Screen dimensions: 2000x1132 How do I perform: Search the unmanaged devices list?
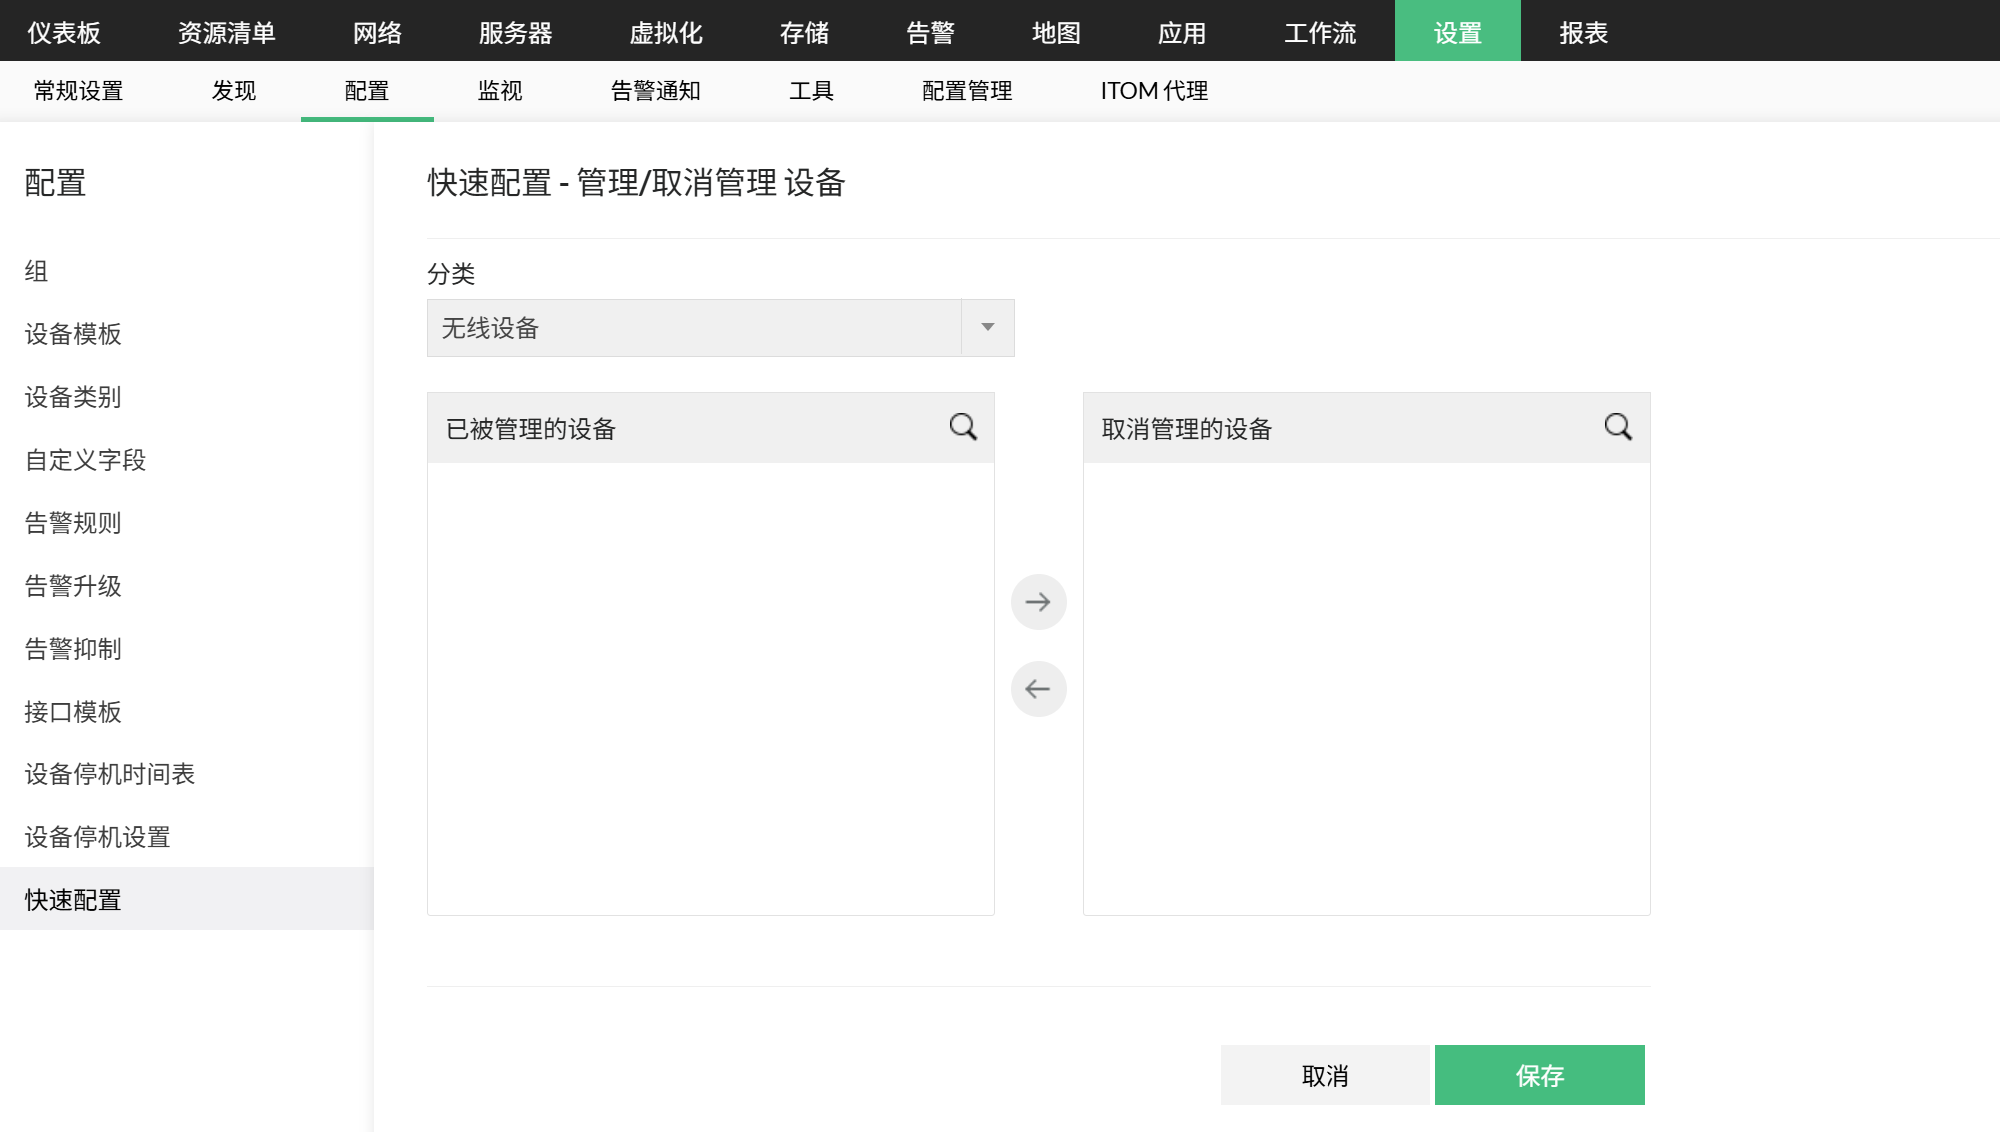tap(1618, 427)
